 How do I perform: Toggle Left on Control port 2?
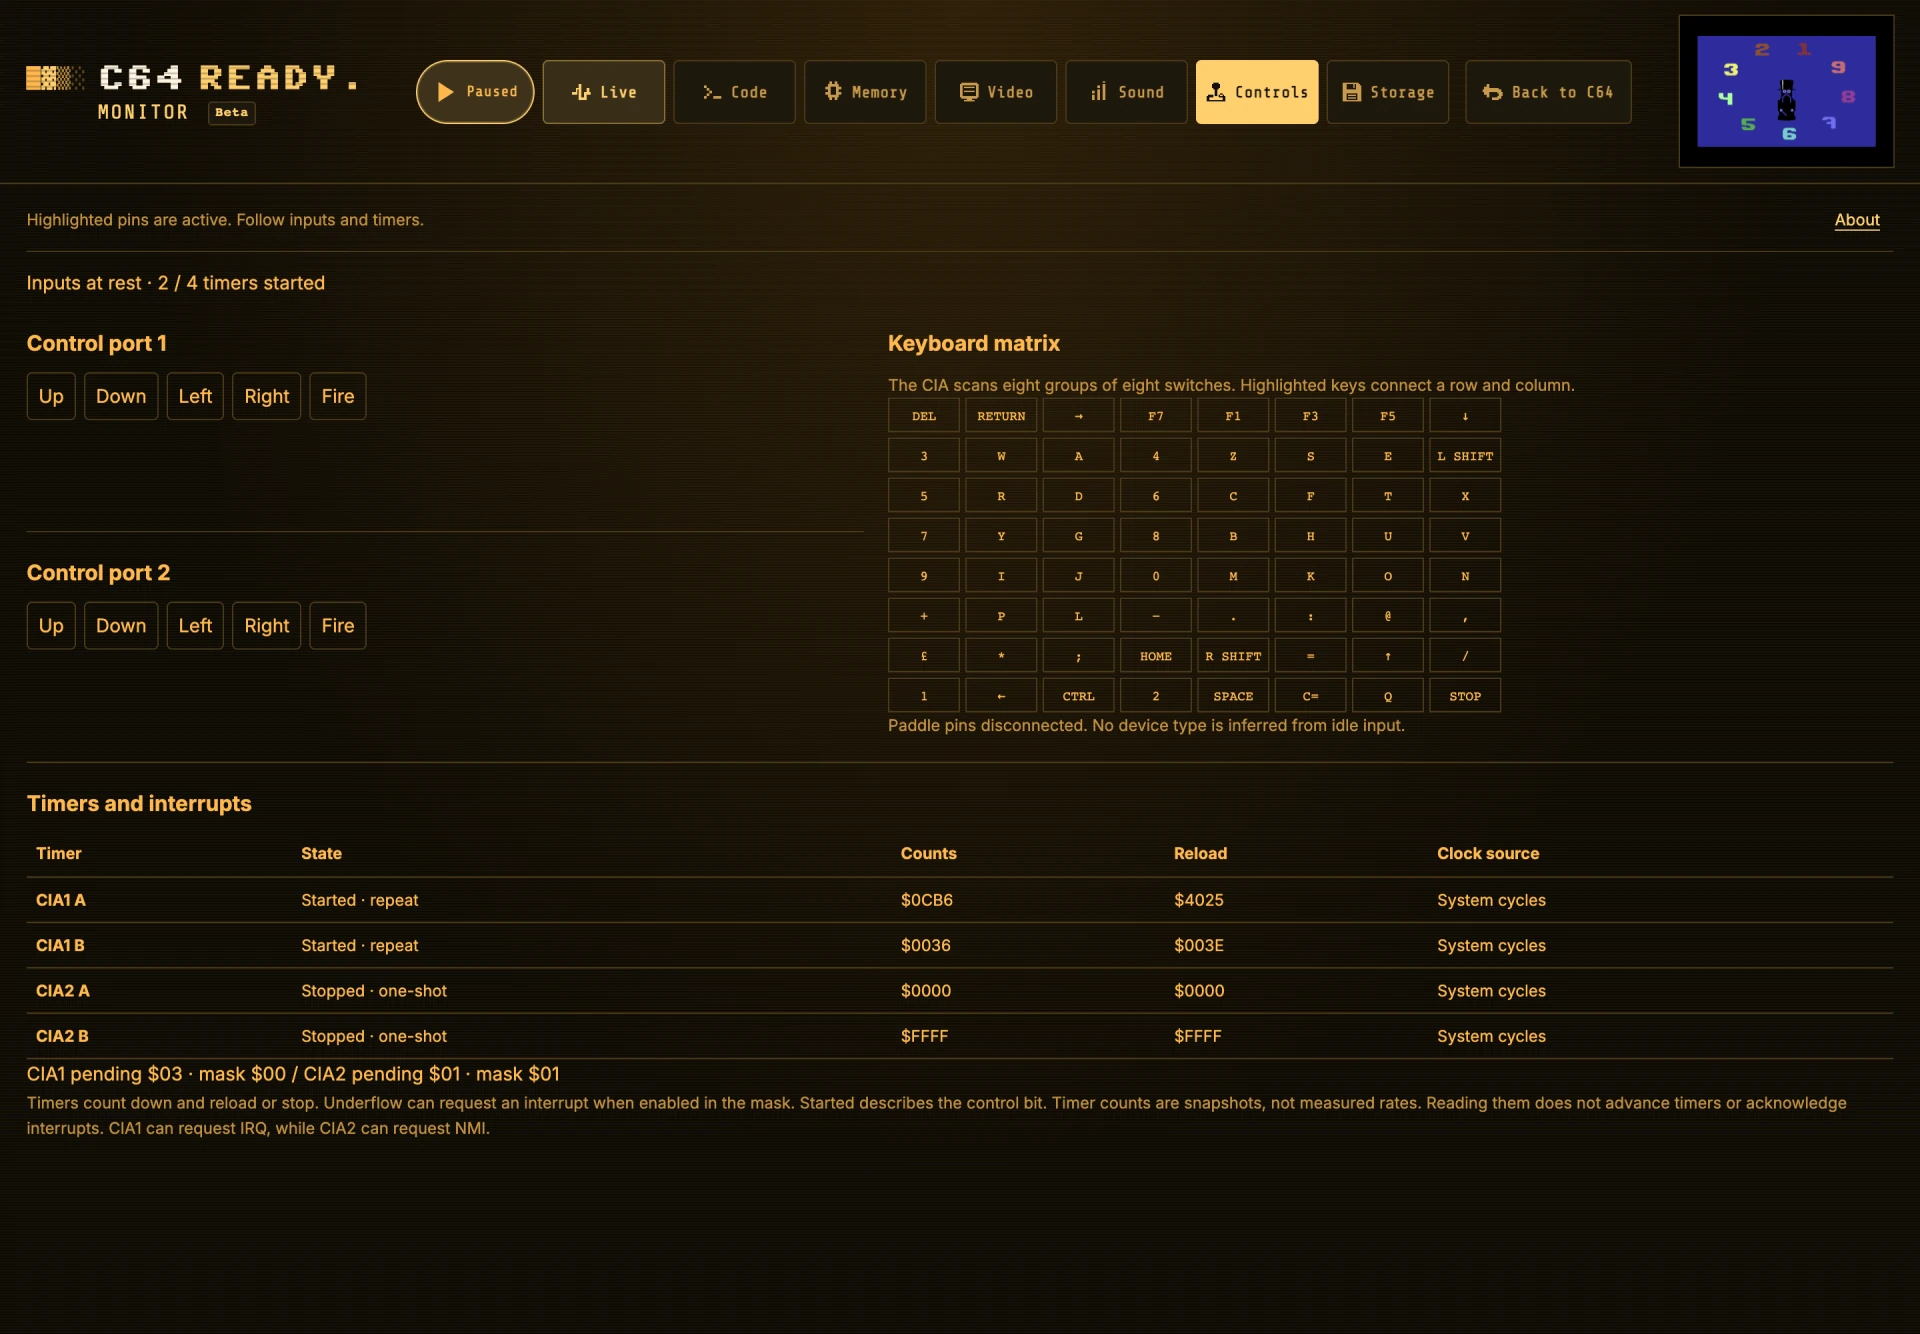195,626
